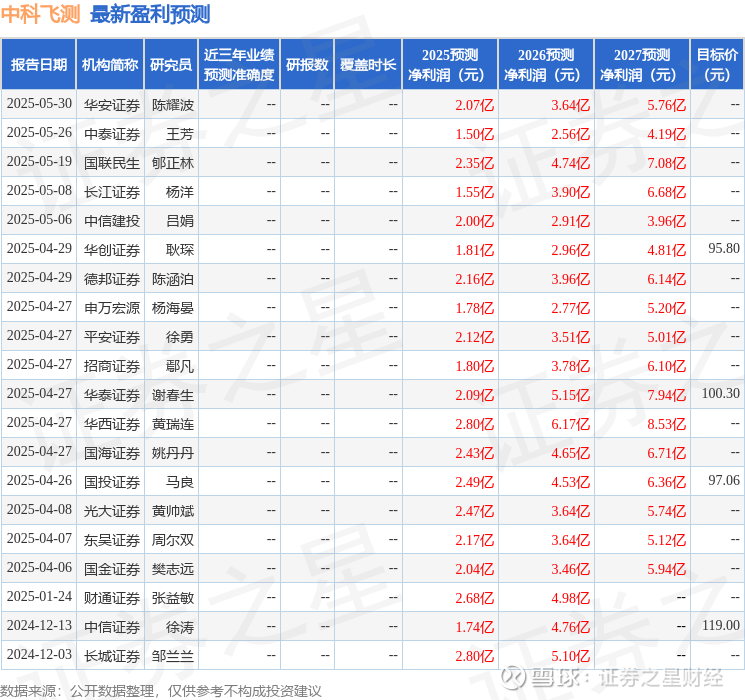This screenshot has height=700, width=745.
Task: Select analyst 邹兰兰
Action: pyautogui.click(x=173, y=656)
